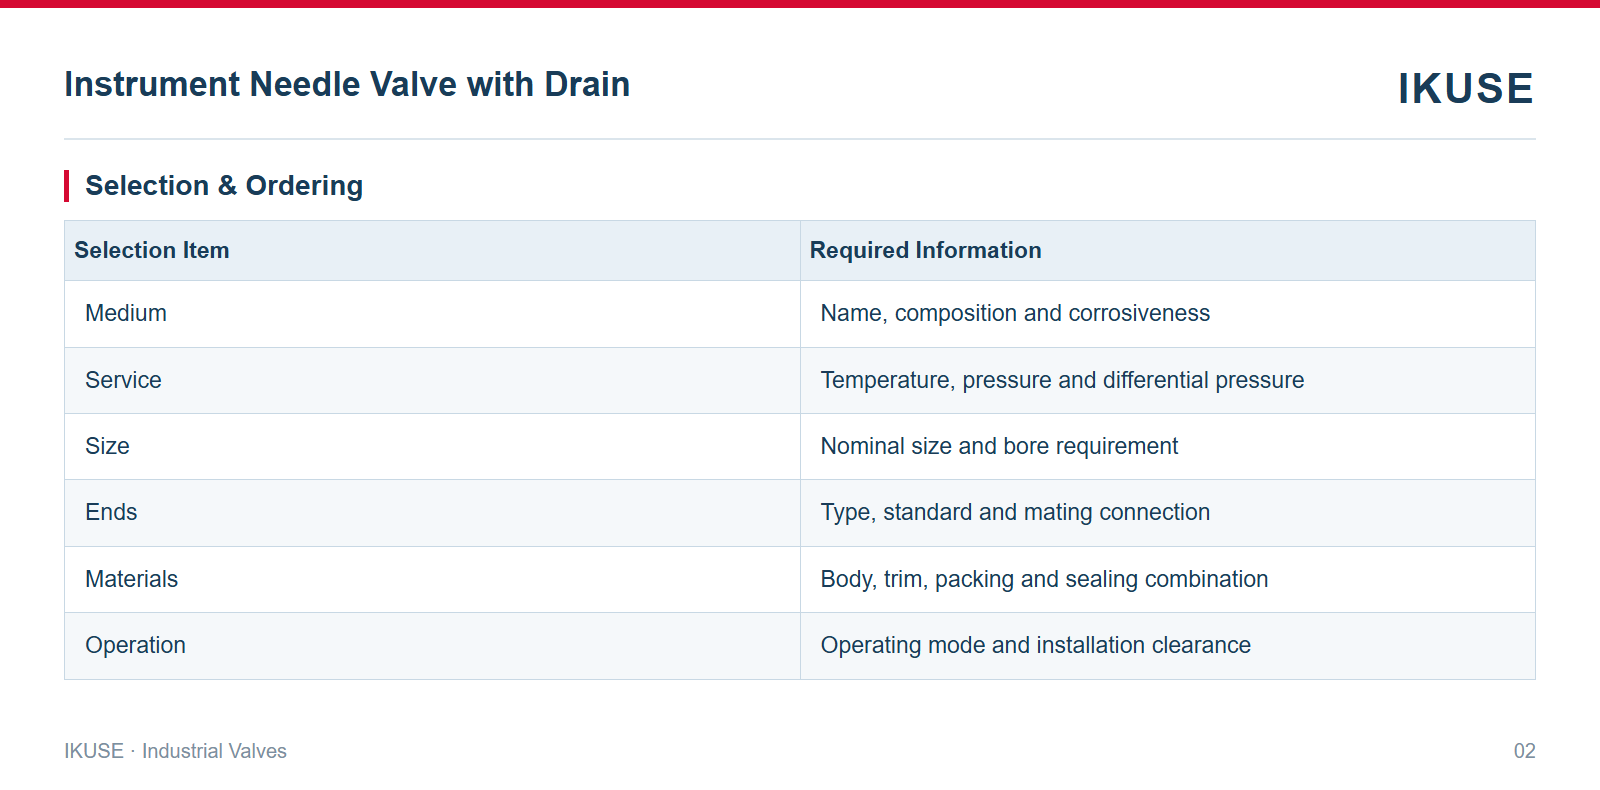Click the Service row cell
This screenshot has width=1600, height=790.
point(432,380)
